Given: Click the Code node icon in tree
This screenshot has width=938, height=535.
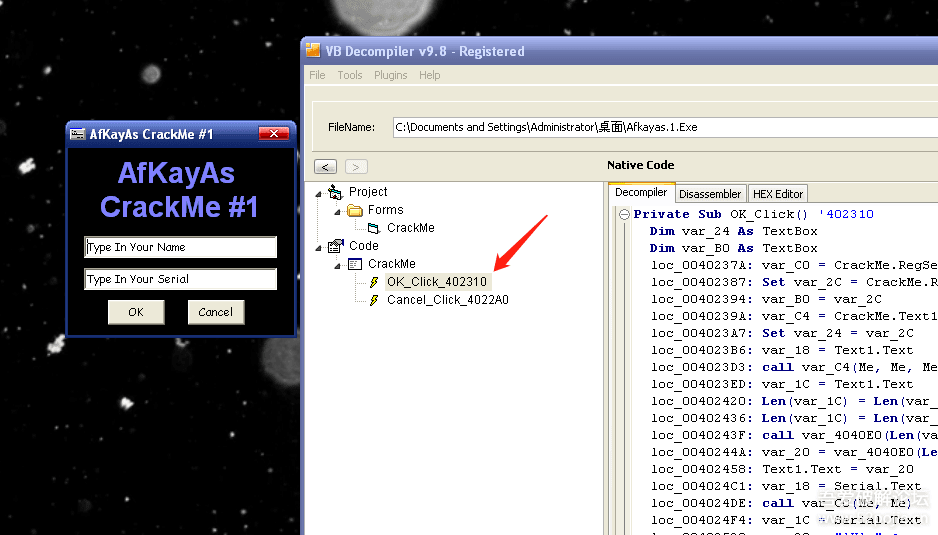Looking at the screenshot, I should coord(336,246).
